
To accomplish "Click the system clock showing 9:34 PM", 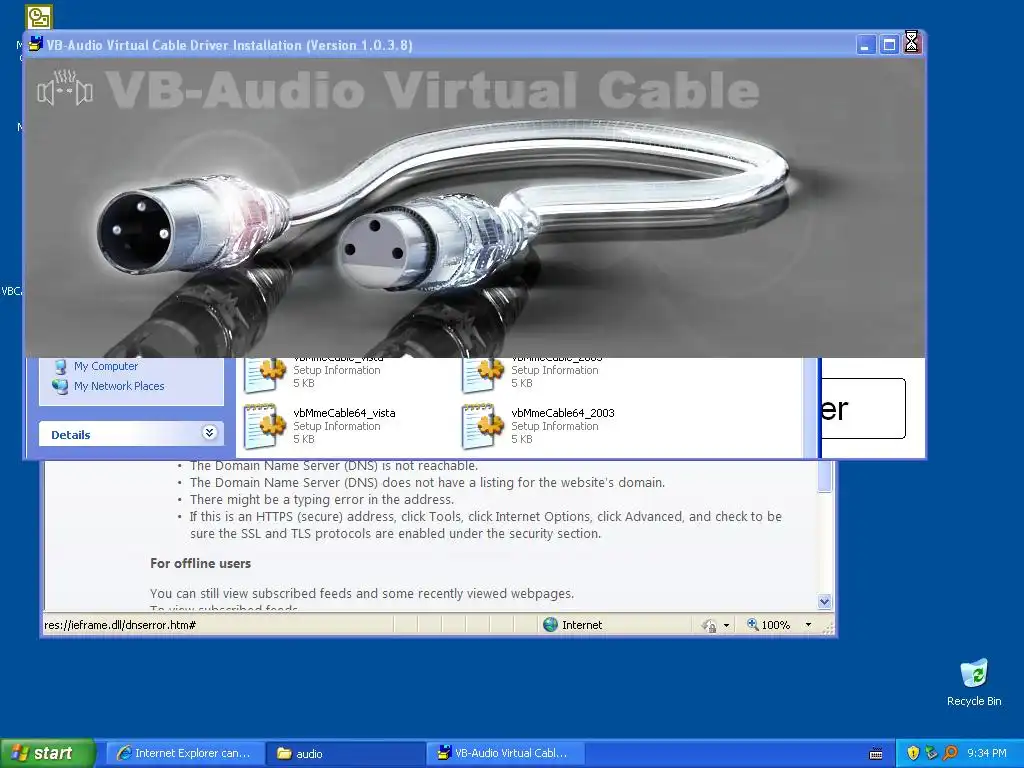I will pos(987,753).
